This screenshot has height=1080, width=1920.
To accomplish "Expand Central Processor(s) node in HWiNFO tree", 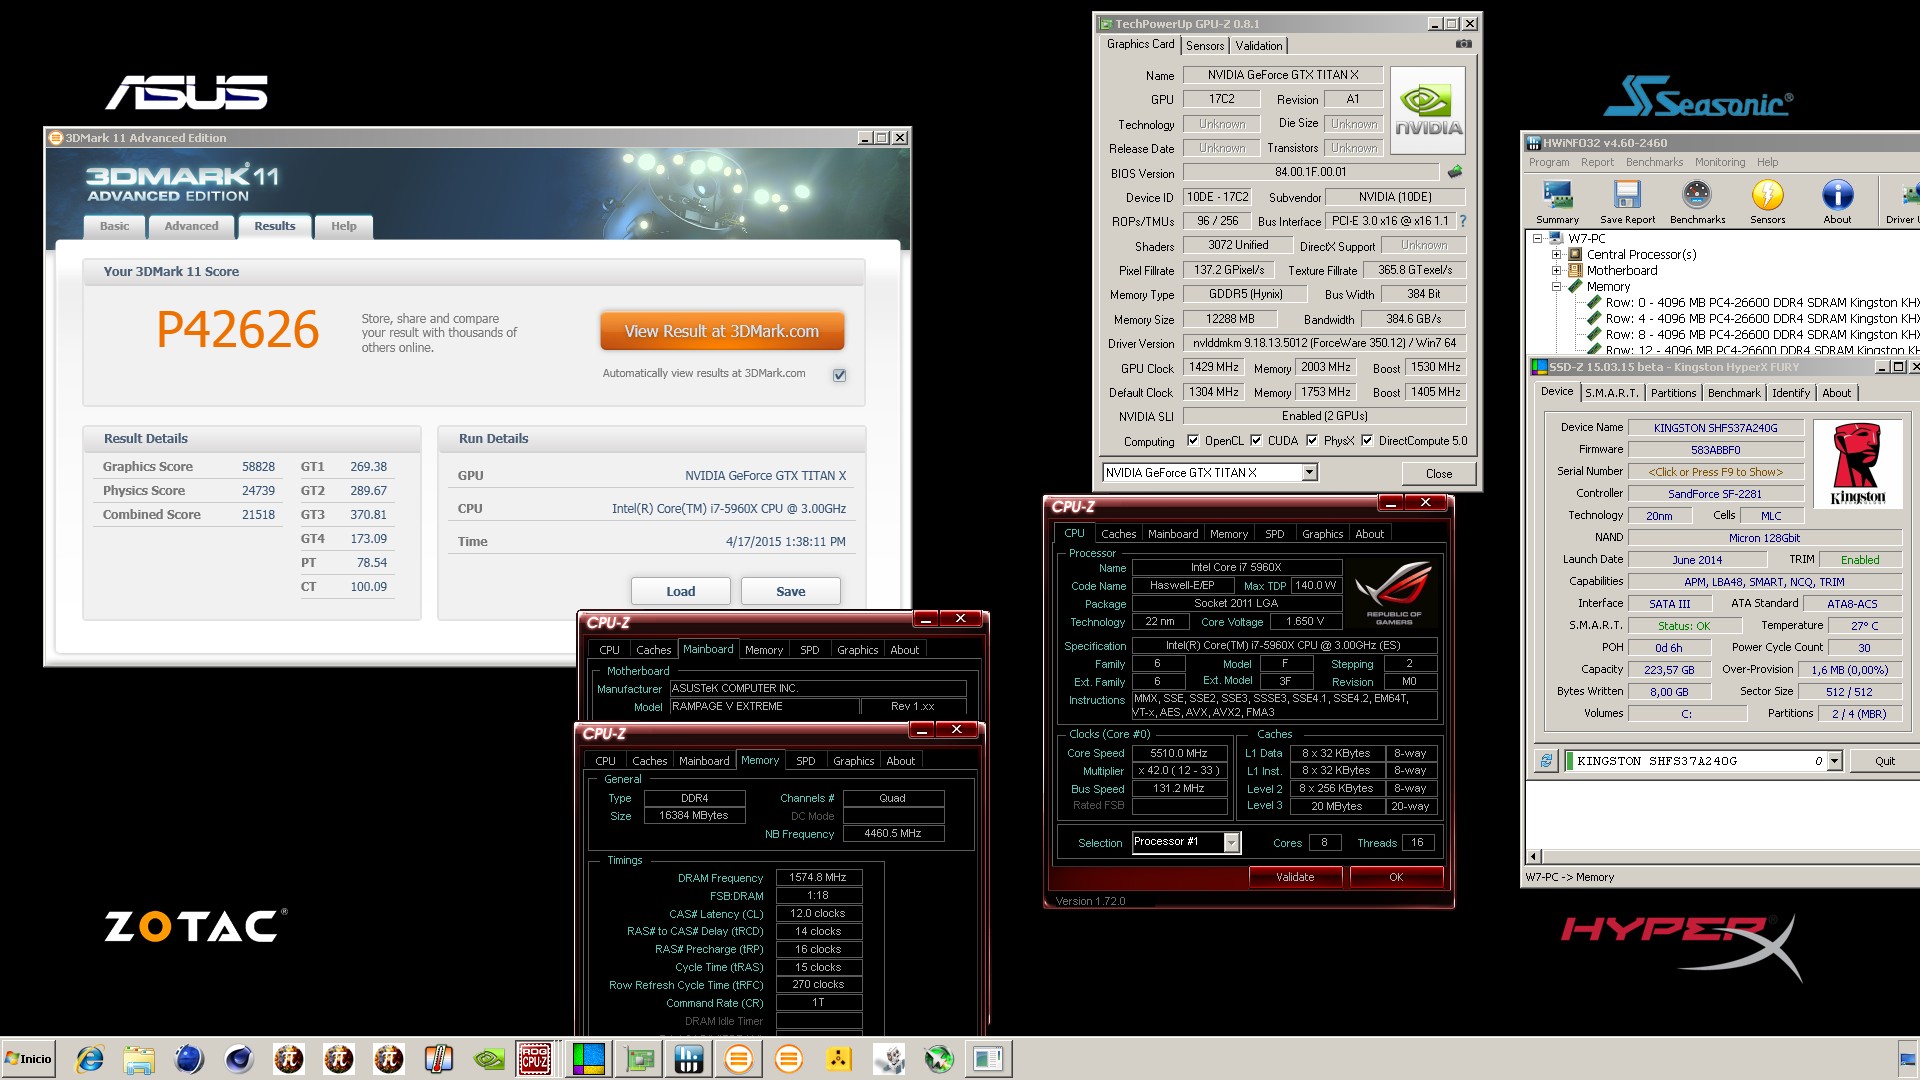I will pyautogui.click(x=1556, y=254).
